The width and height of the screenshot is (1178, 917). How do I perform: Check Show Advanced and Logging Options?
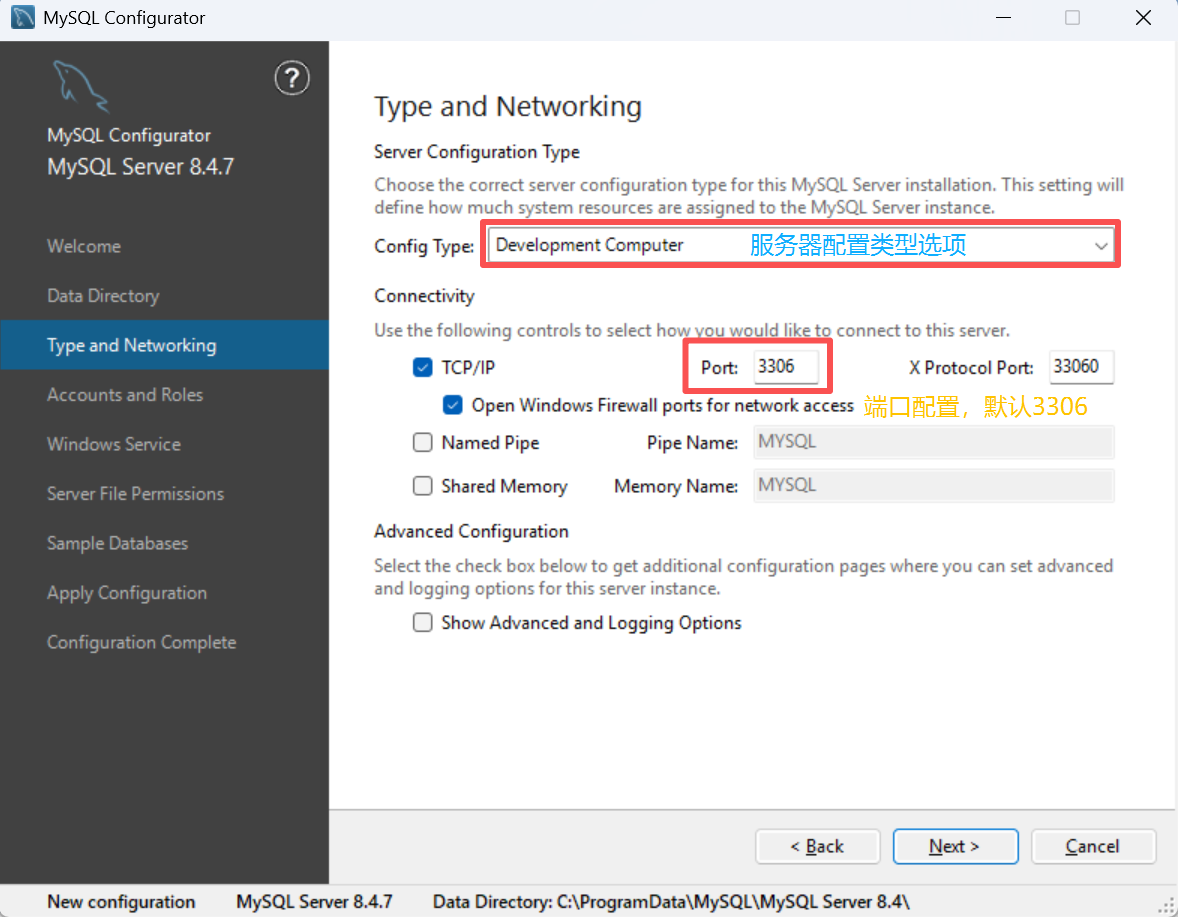(x=422, y=623)
